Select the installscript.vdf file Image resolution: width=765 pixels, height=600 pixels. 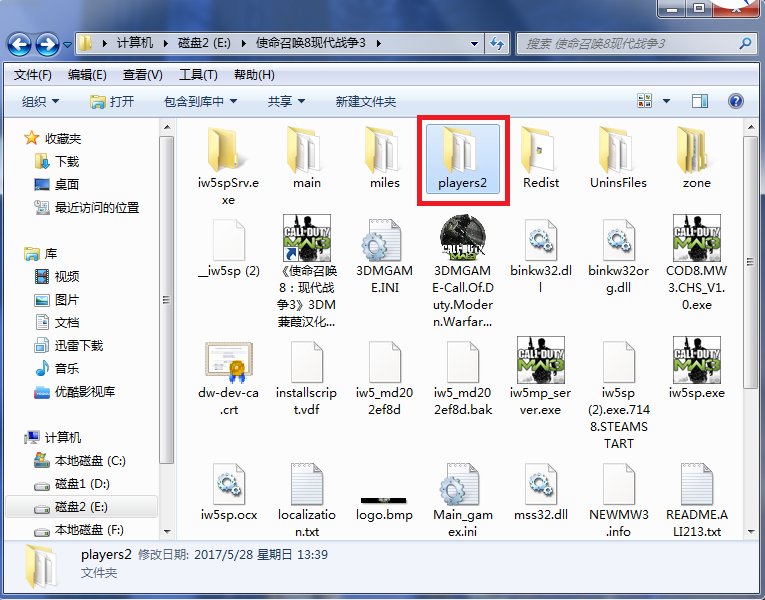coord(306,378)
